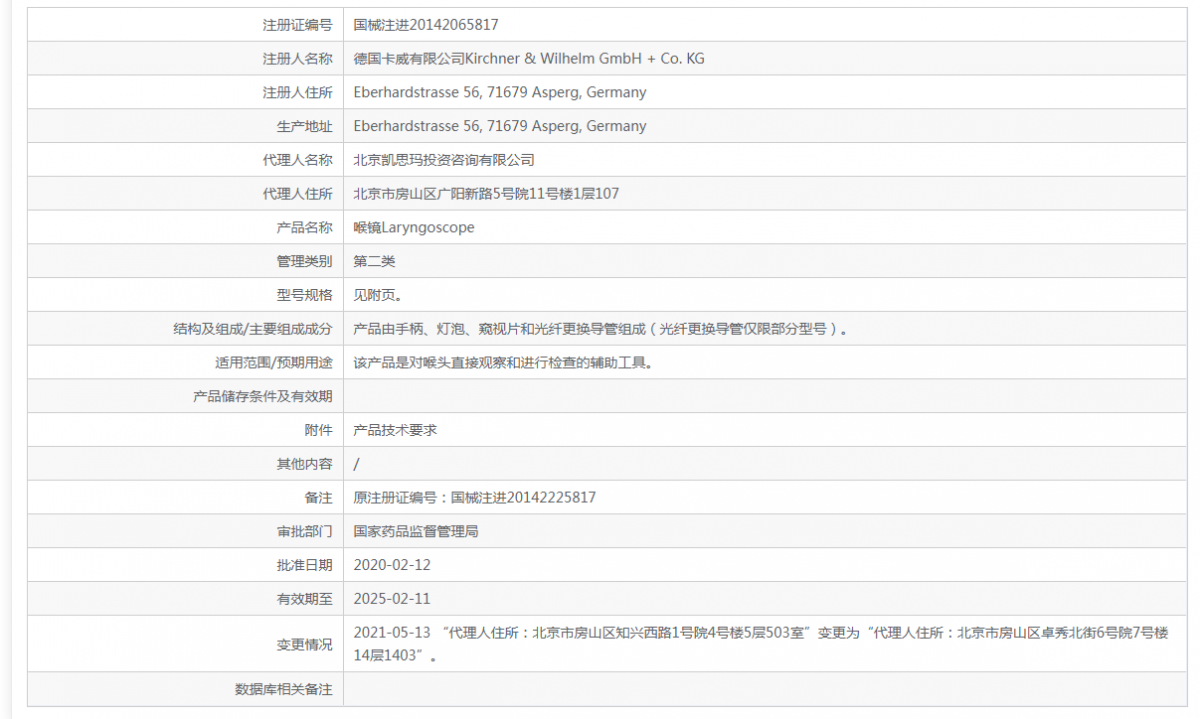Select product name 喉镜Laryngoscope
Image resolution: width=1200 pixels, height=719 pixels.
(x=414, y=228)
